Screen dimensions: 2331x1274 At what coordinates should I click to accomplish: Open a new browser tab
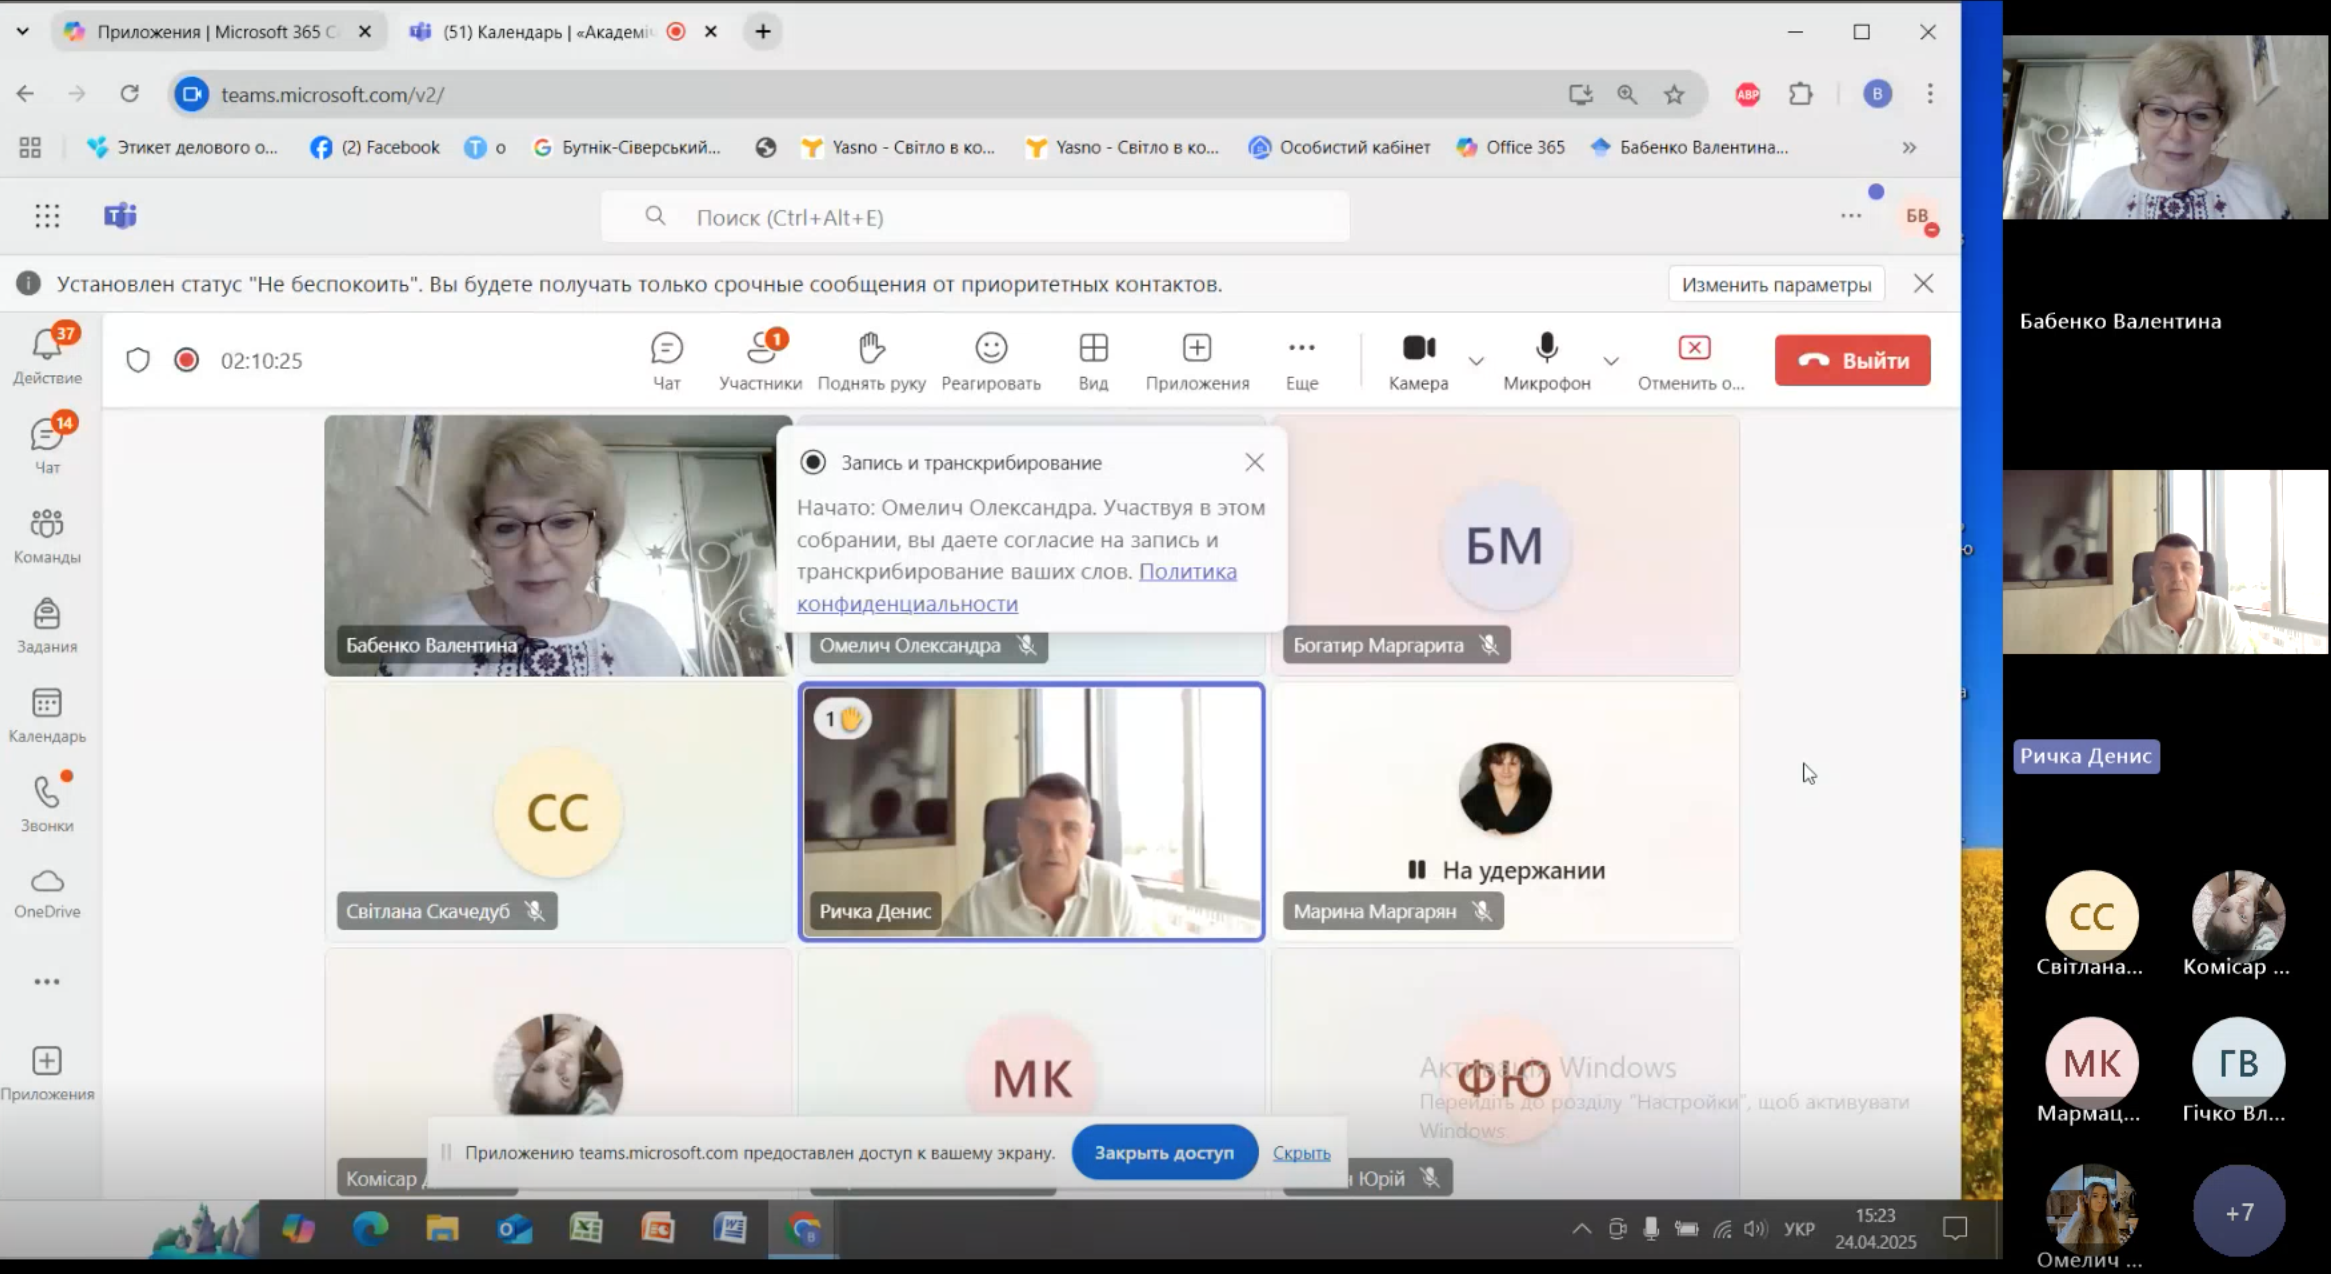763,32
